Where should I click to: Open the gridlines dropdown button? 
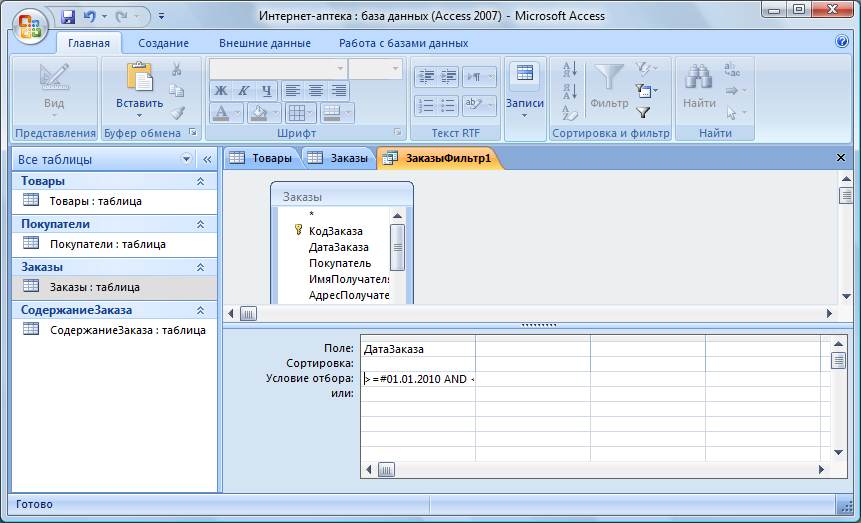tap(300, 113)
